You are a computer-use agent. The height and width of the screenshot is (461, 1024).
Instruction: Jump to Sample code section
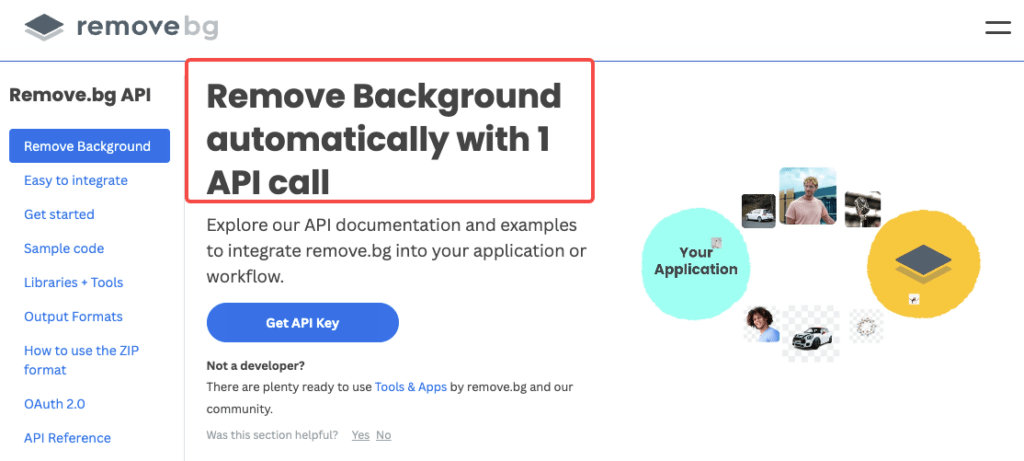click(64, 248)
